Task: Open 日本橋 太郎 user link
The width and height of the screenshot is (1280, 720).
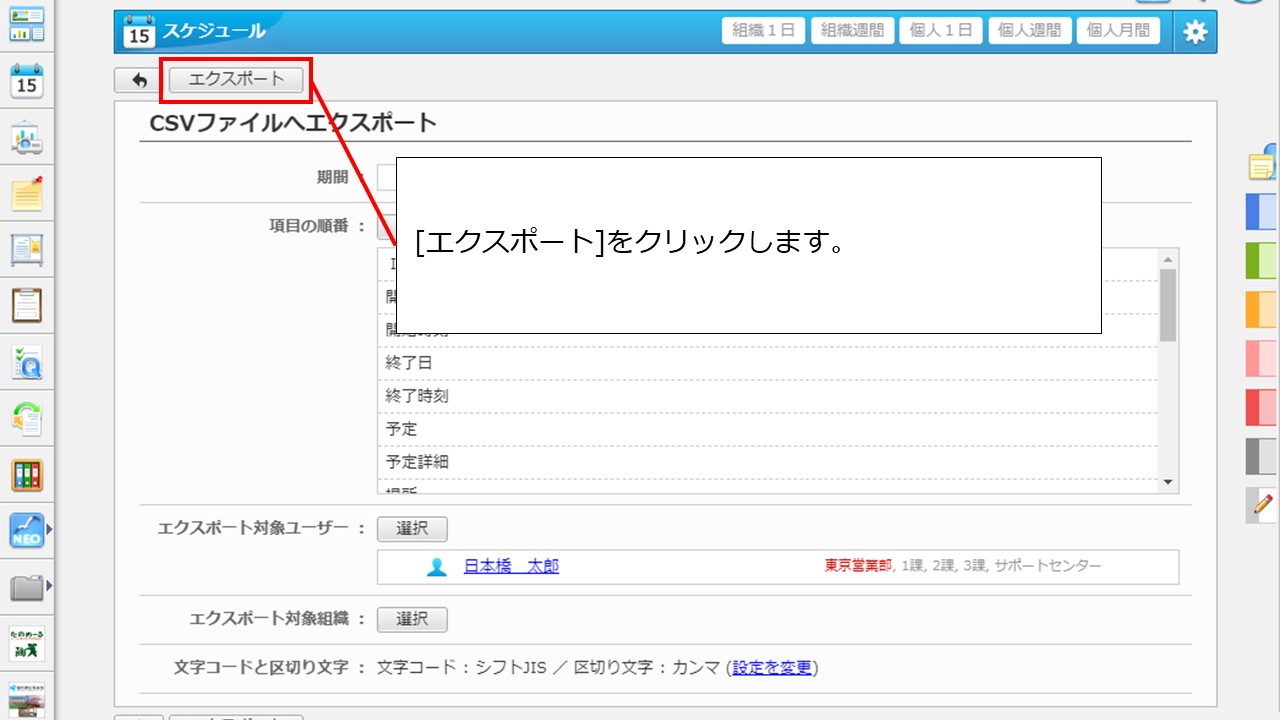Action: point(511,567)
